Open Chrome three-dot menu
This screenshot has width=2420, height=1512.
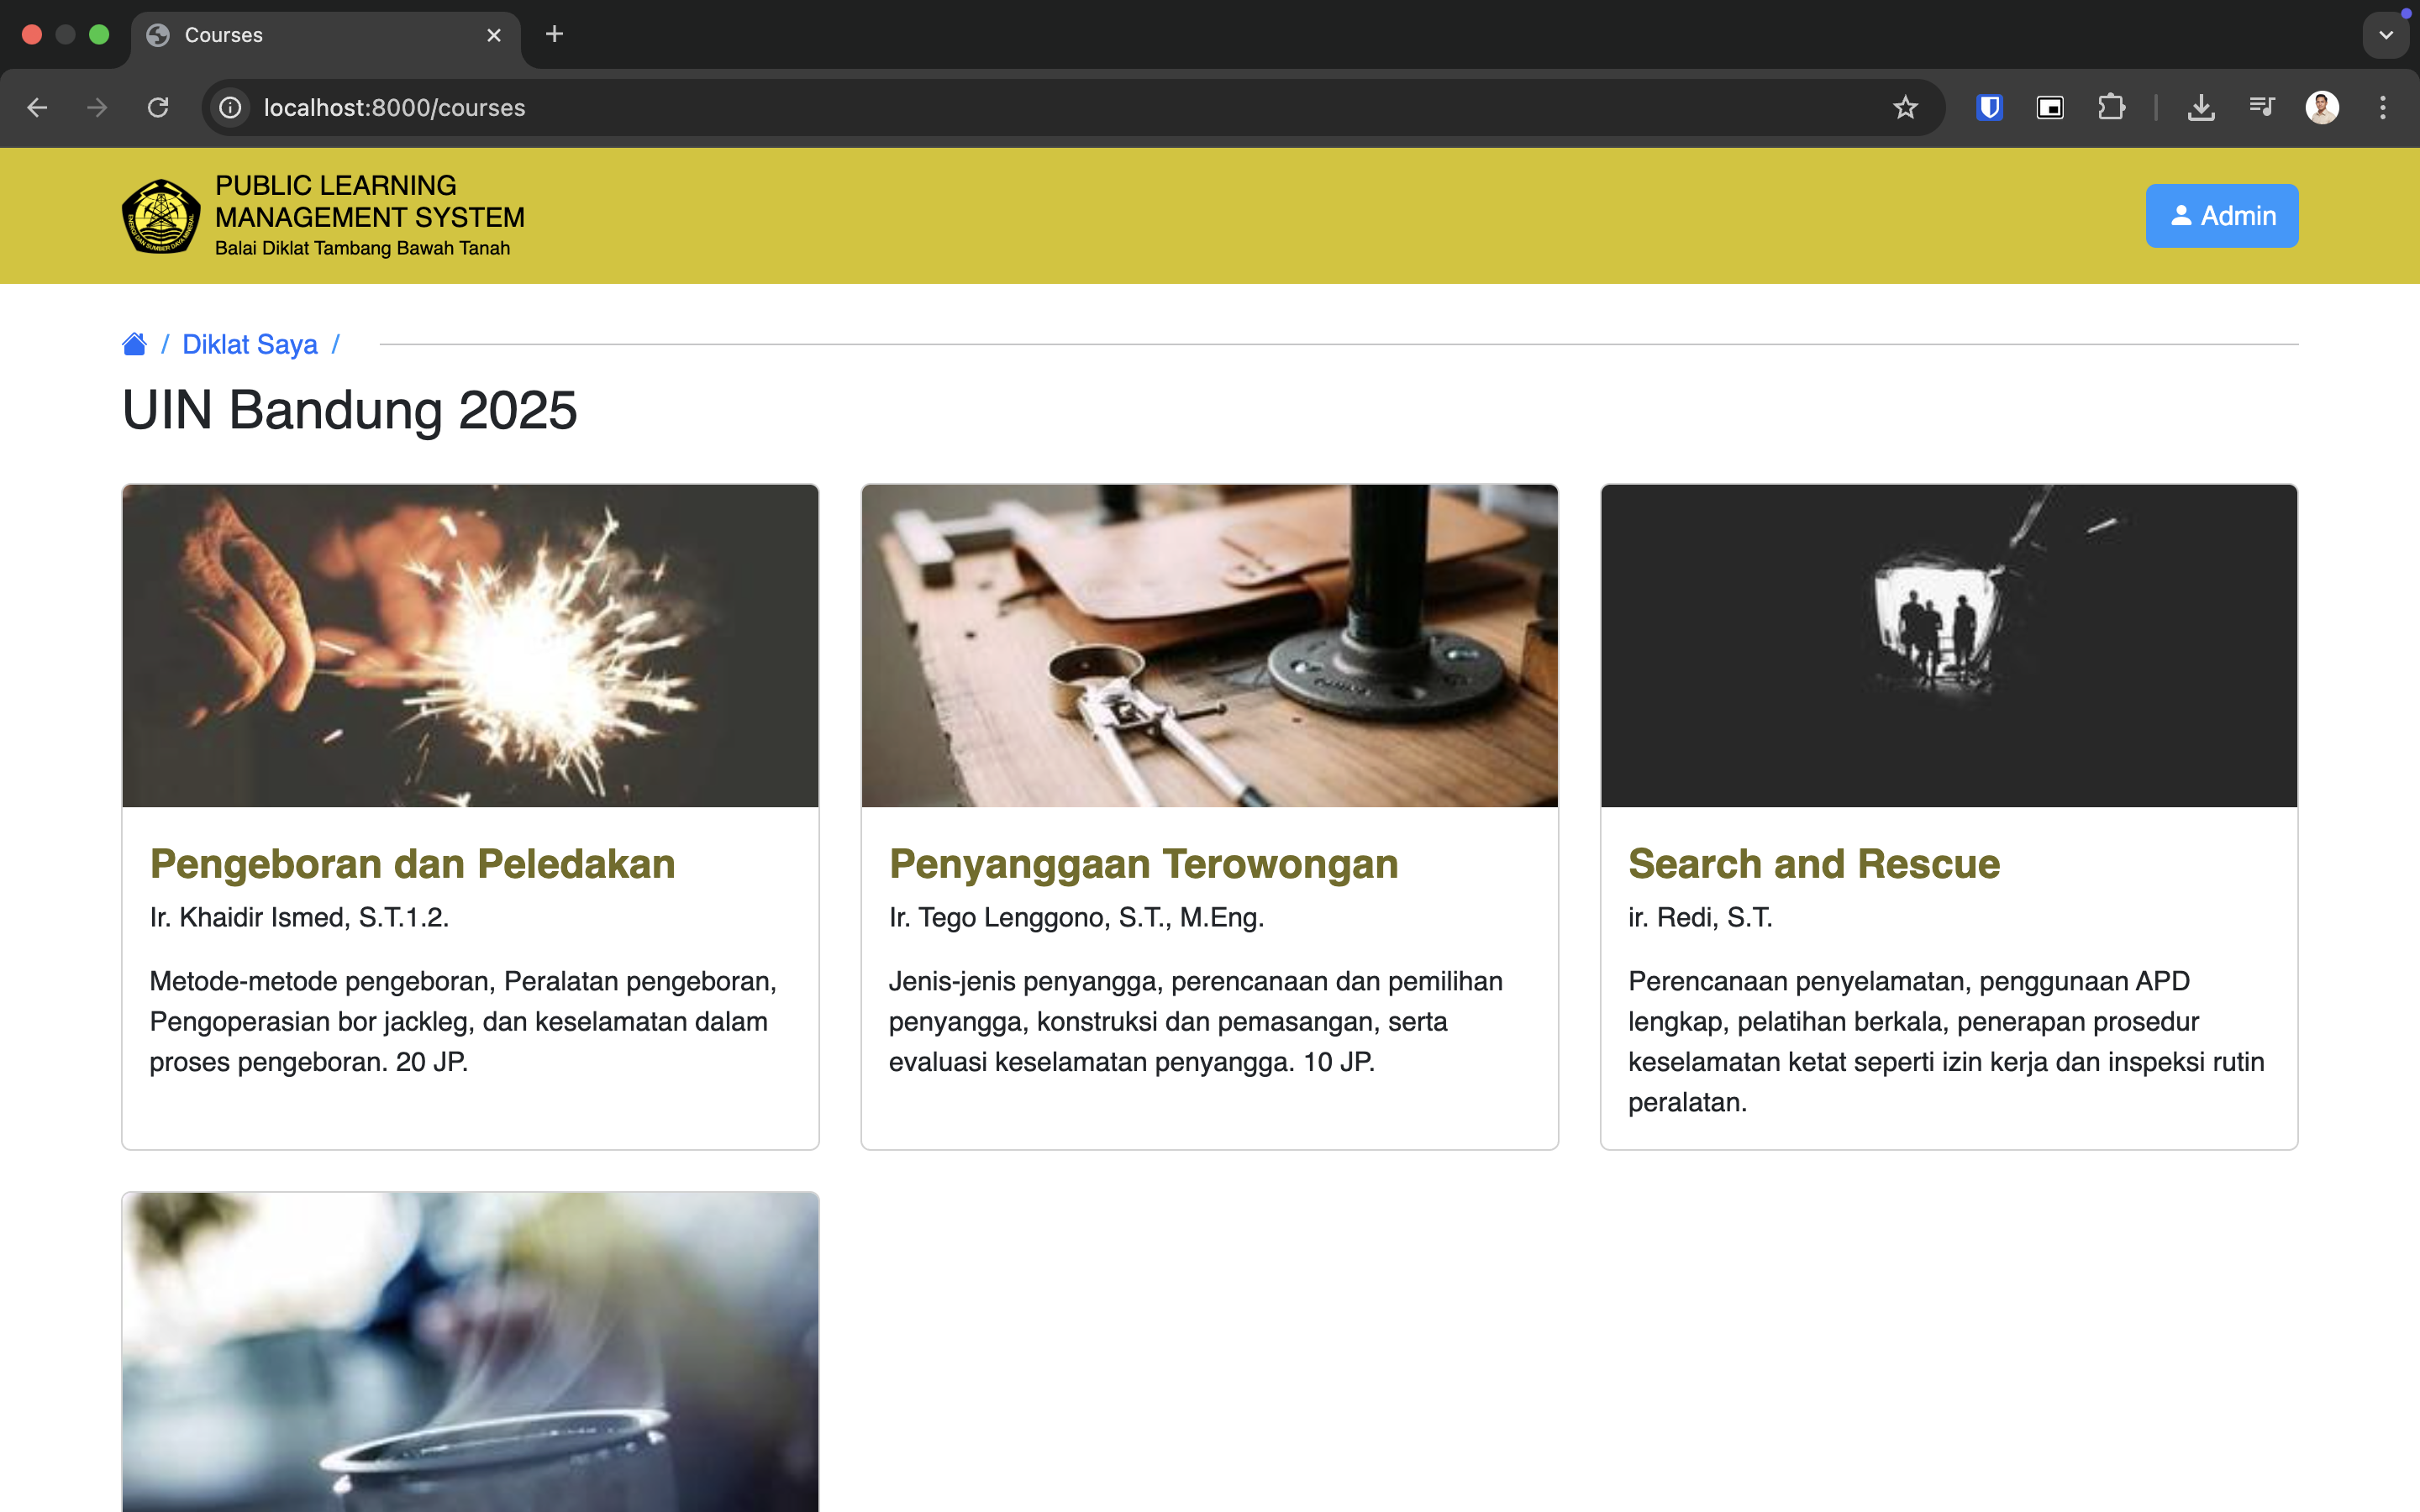(x=2383, y=107)
